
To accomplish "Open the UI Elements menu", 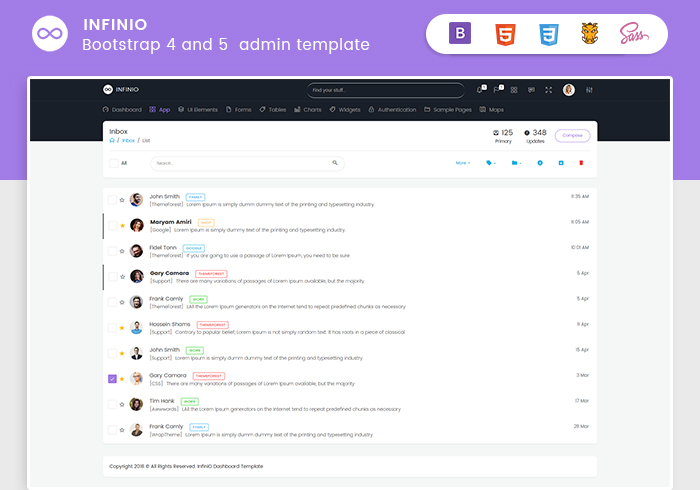I will [198, 109].
